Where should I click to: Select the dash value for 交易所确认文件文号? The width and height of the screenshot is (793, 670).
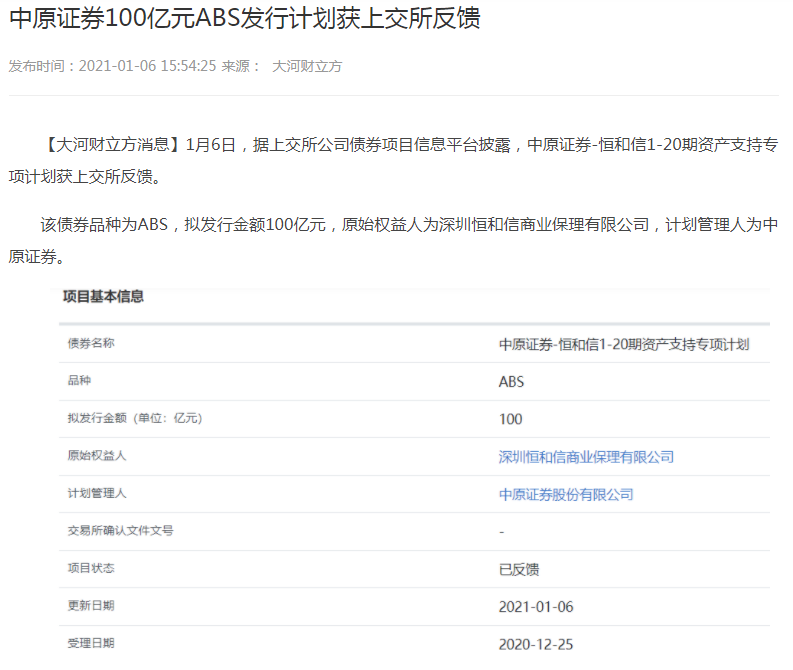click(x=502, y=532)
